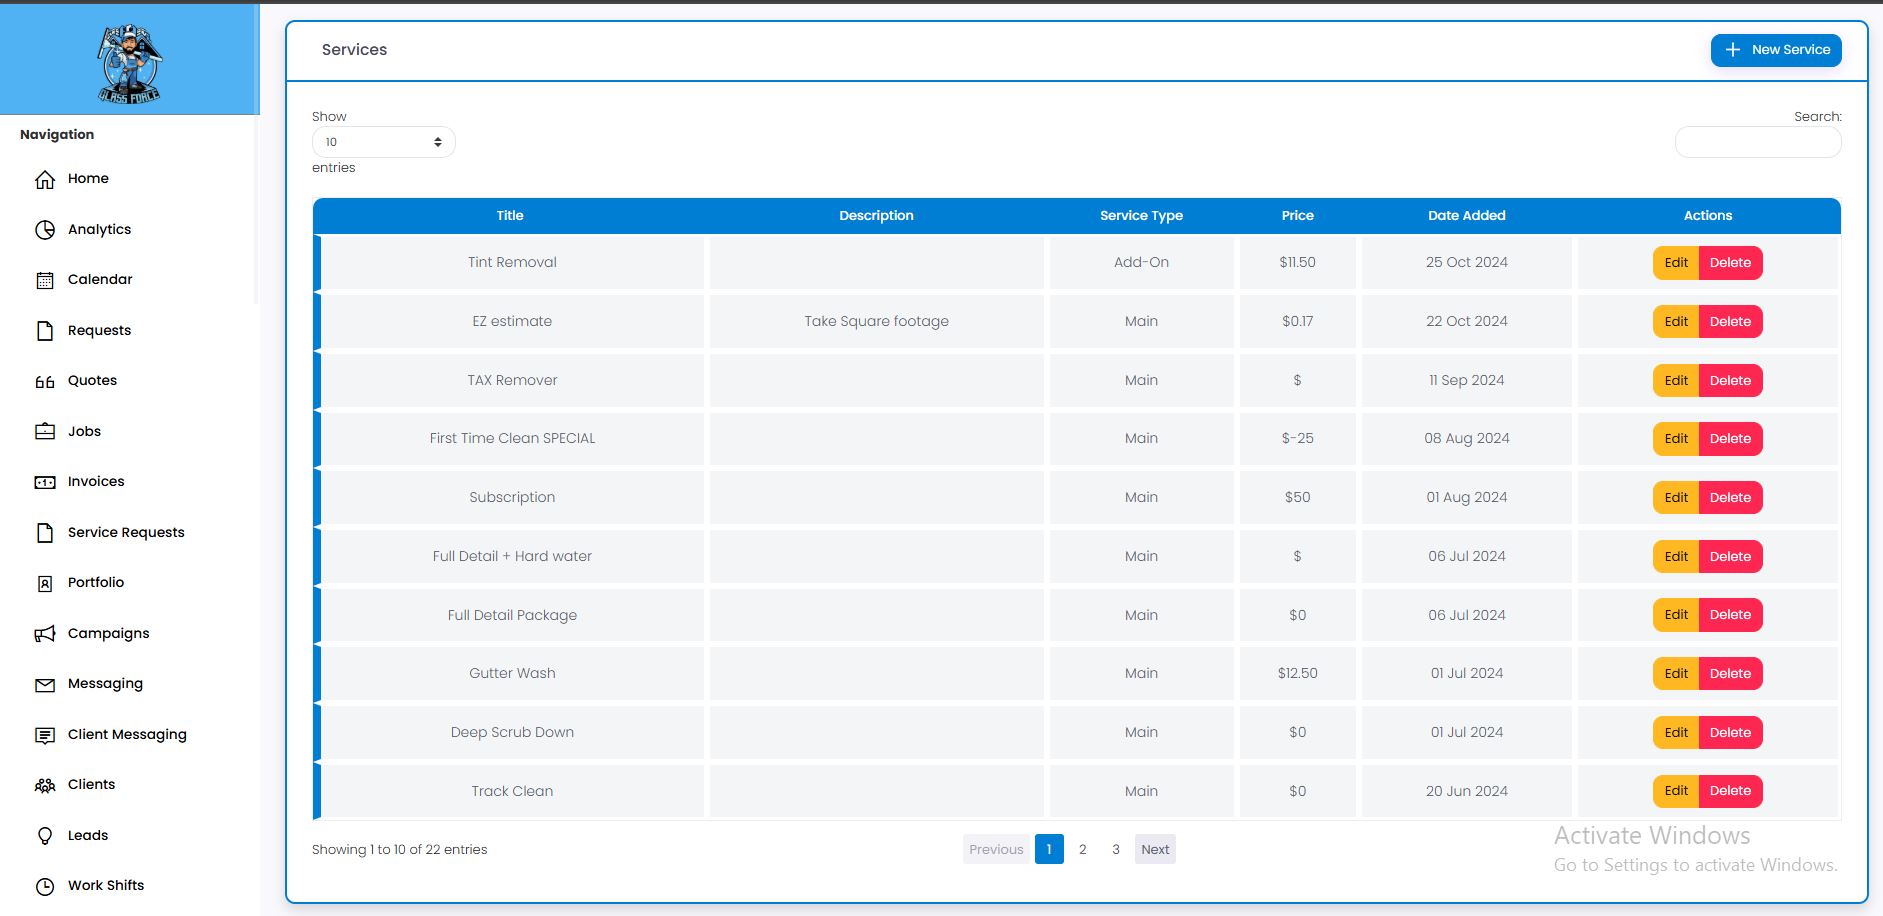Image resolution: width=1883 pixels, height=916 pixels.
Task: Open the Show entries dropdown
Action: click(x=383, y=142)
